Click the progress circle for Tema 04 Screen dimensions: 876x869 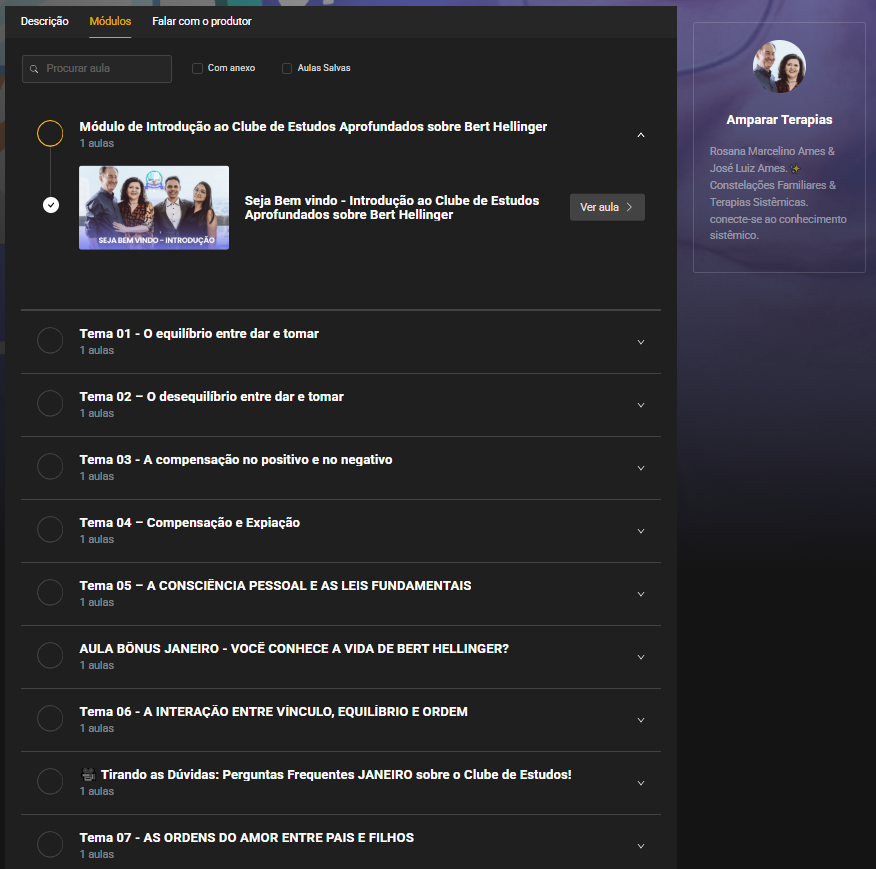[50, 529]
